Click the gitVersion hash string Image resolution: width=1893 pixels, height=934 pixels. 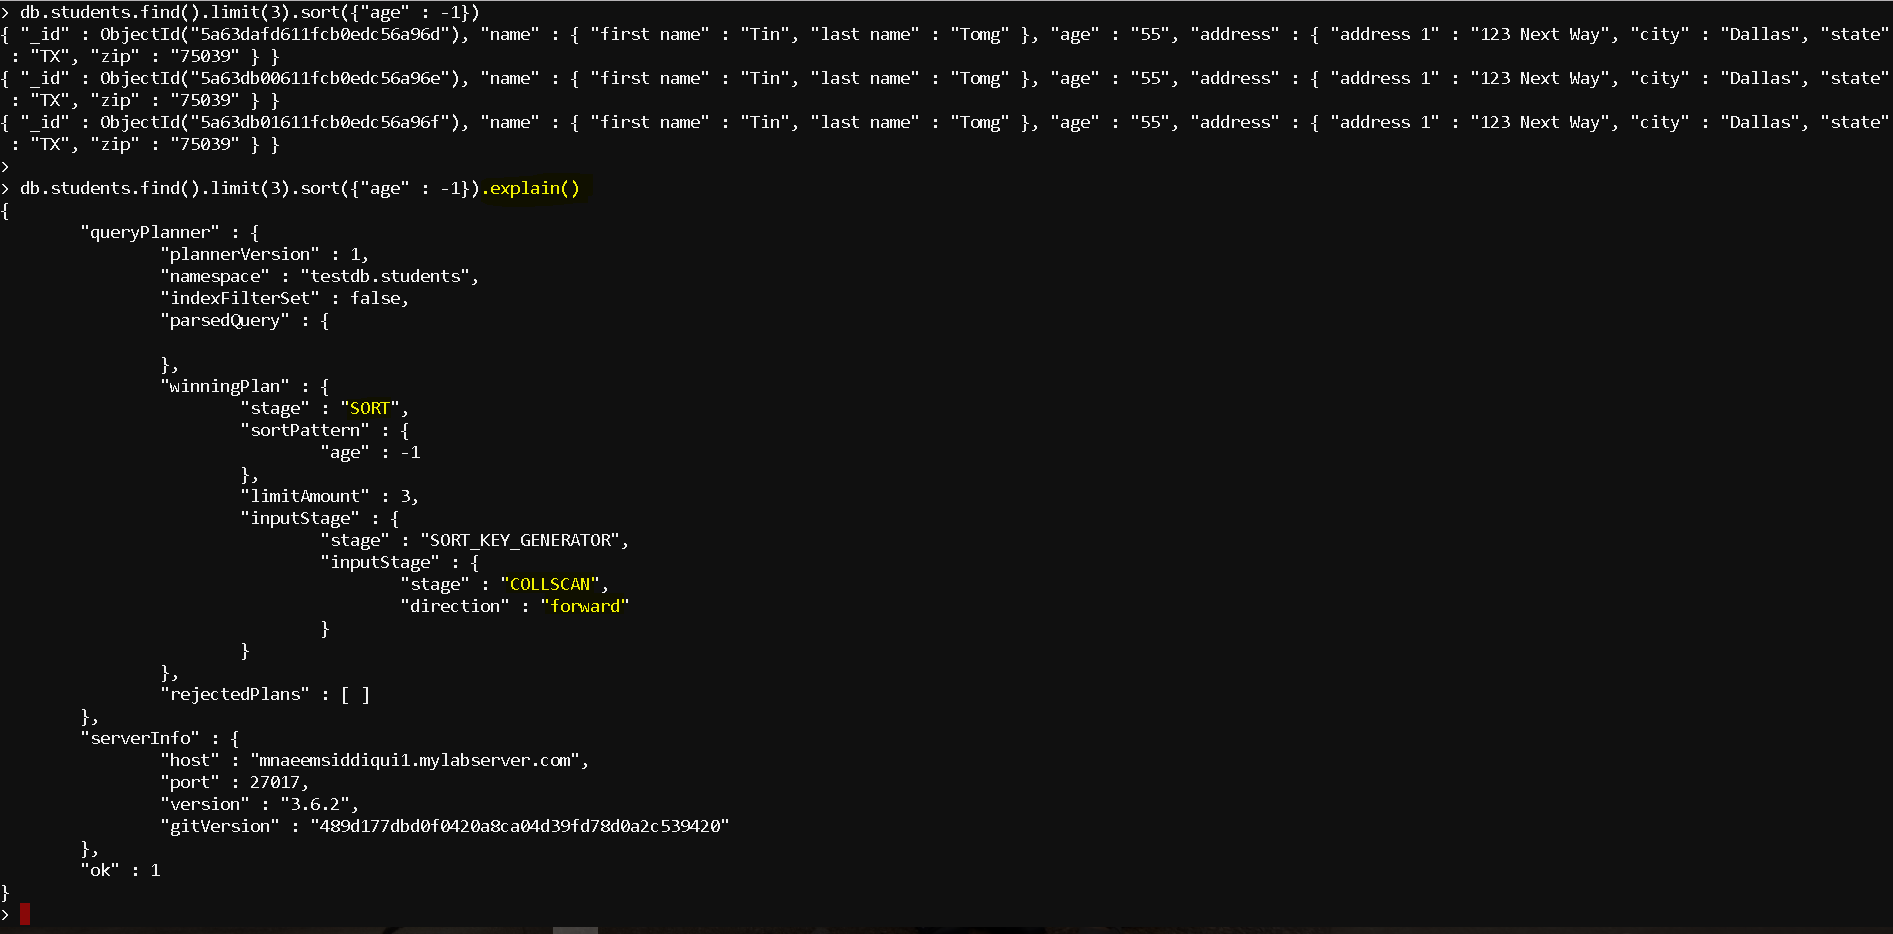click(x=520, y=826)
